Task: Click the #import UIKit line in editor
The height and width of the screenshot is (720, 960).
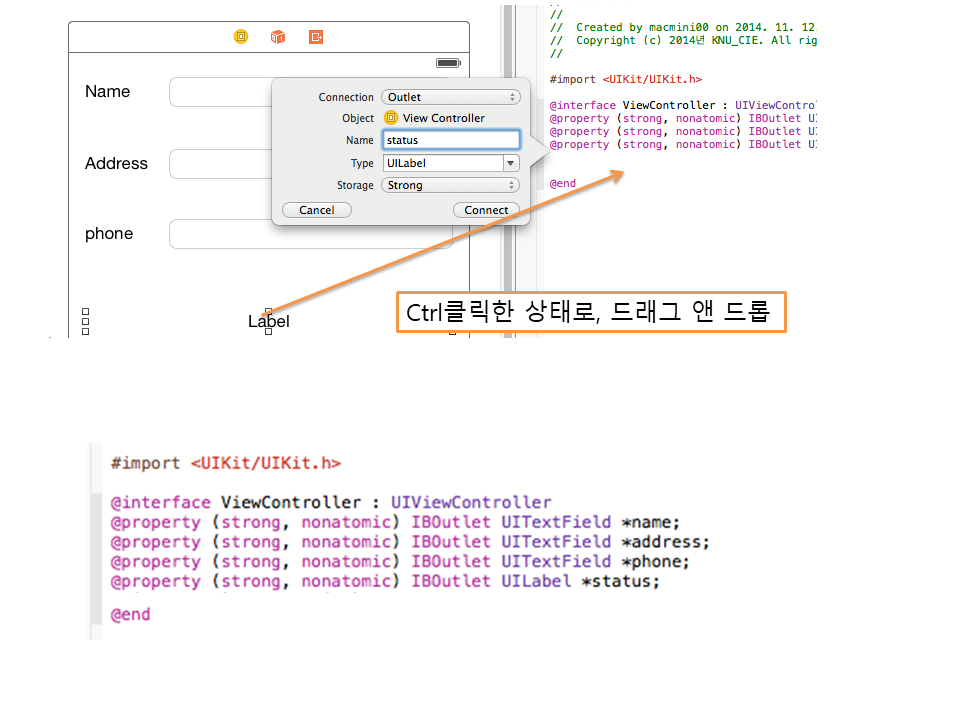Action: [x=626, y=79]
